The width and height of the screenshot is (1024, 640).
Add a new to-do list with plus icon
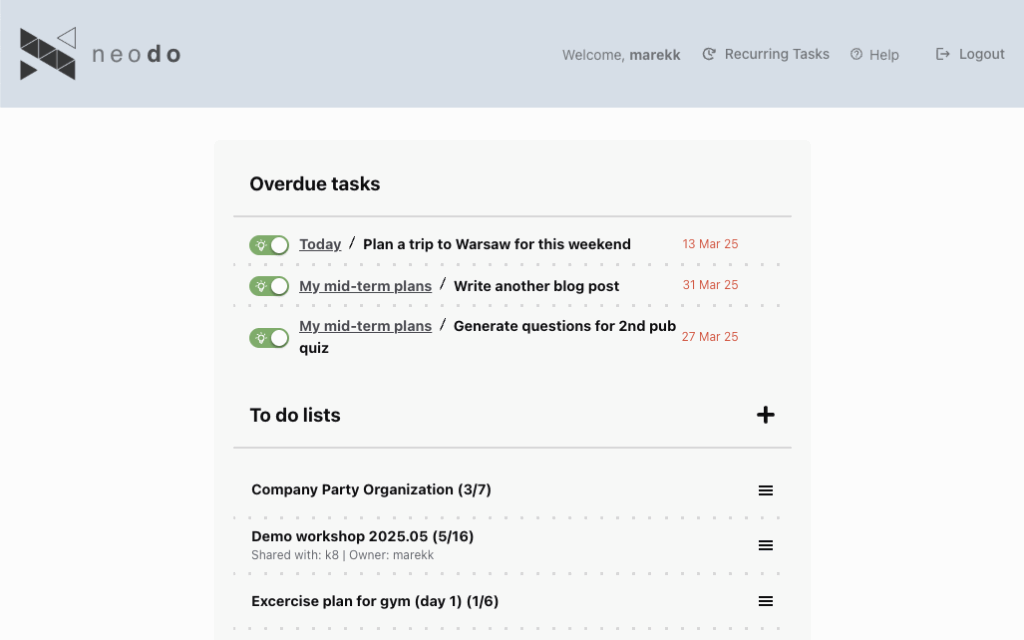click(x=765, y=415)
